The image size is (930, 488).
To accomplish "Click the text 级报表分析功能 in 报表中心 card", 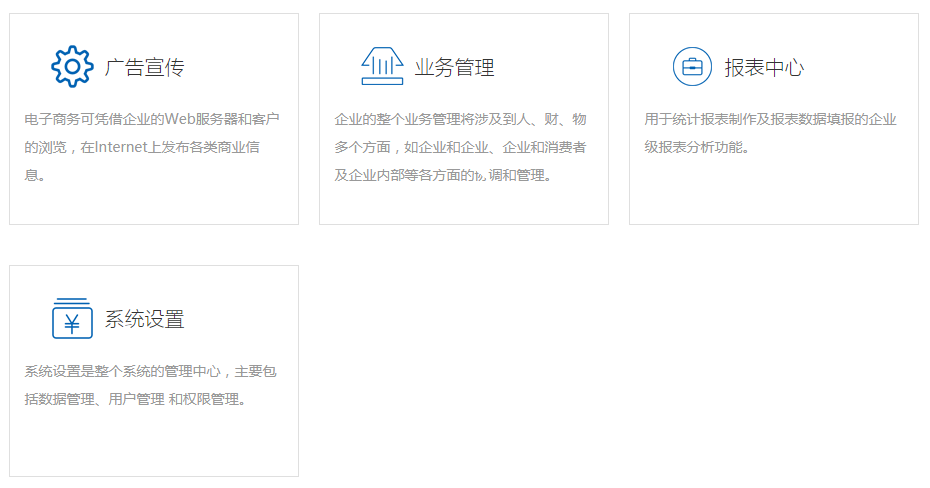I will 692,148.
